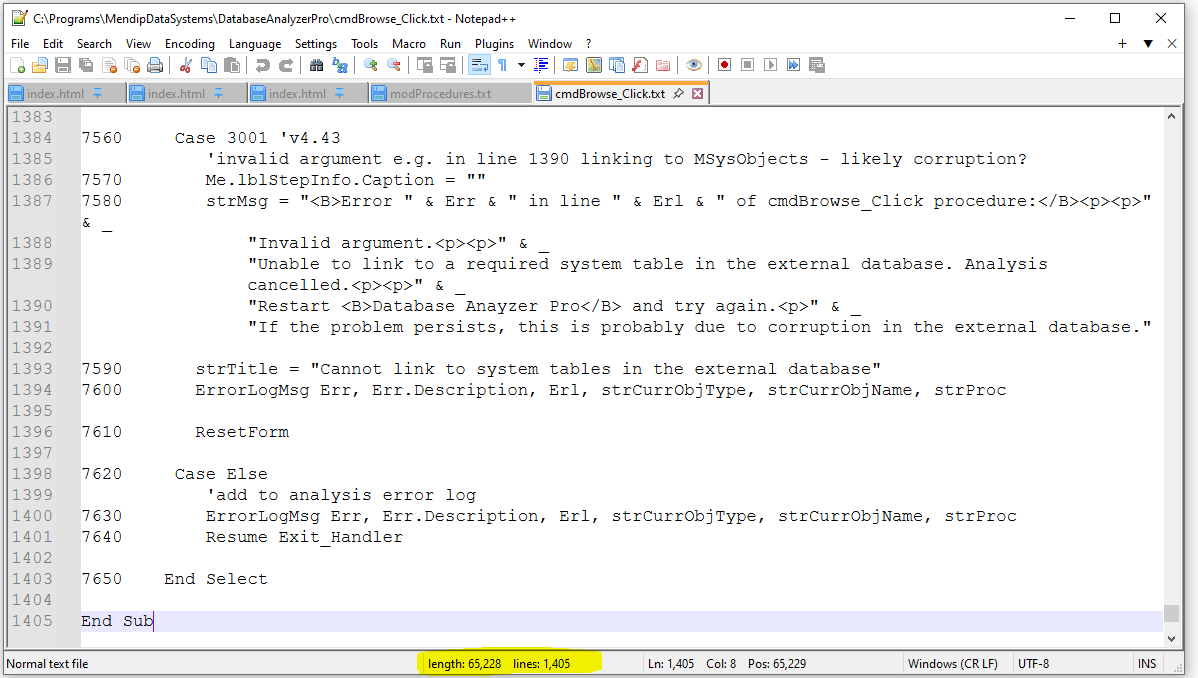Image resolution: width=1198 pixels, height=678 pixels.
Task: Click line number 1398 in the margin
Action: pos(32,474)
